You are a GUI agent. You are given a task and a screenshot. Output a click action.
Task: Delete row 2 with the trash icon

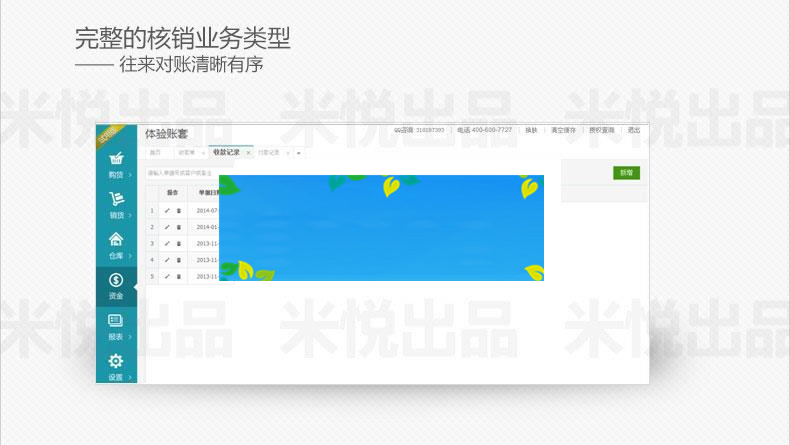(179, 227)
